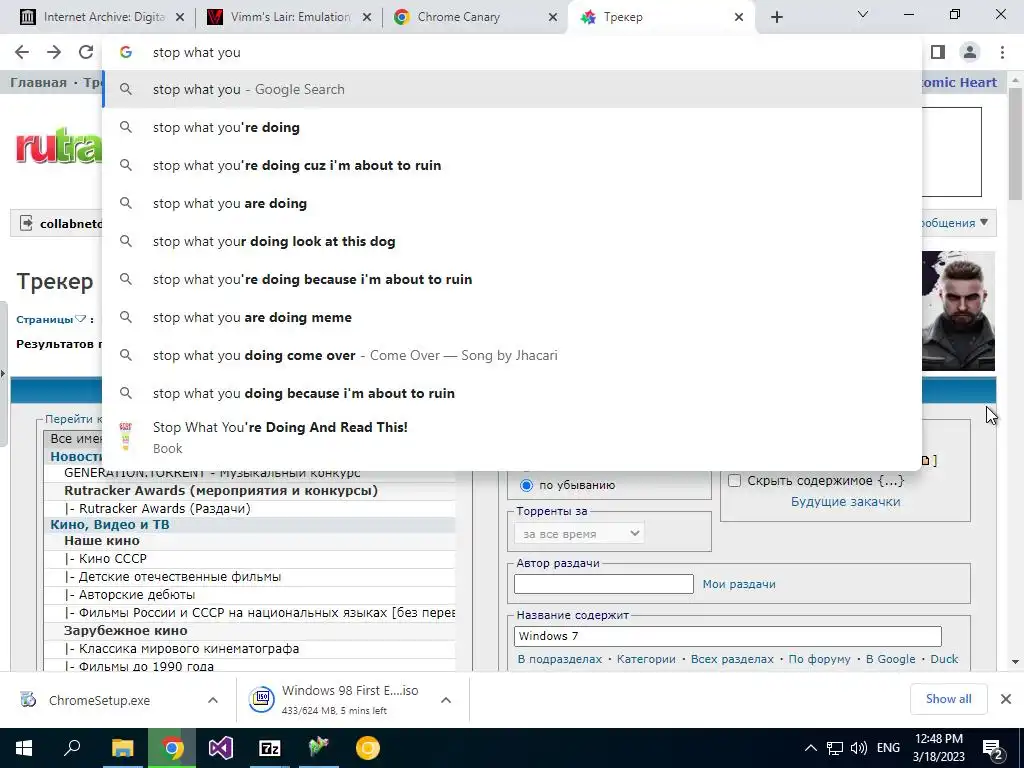Select '|- Кино СССР' list row

[x=250, y=558]
